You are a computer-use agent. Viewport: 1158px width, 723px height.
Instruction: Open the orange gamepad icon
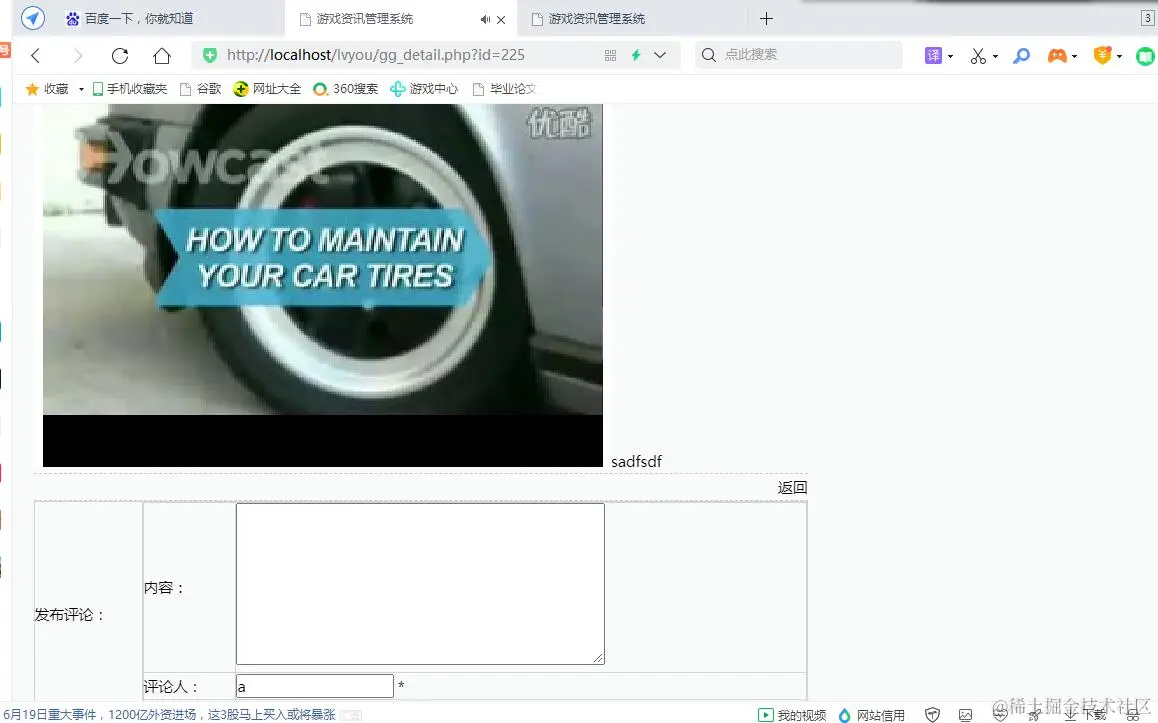click(x=1057, y=55)
